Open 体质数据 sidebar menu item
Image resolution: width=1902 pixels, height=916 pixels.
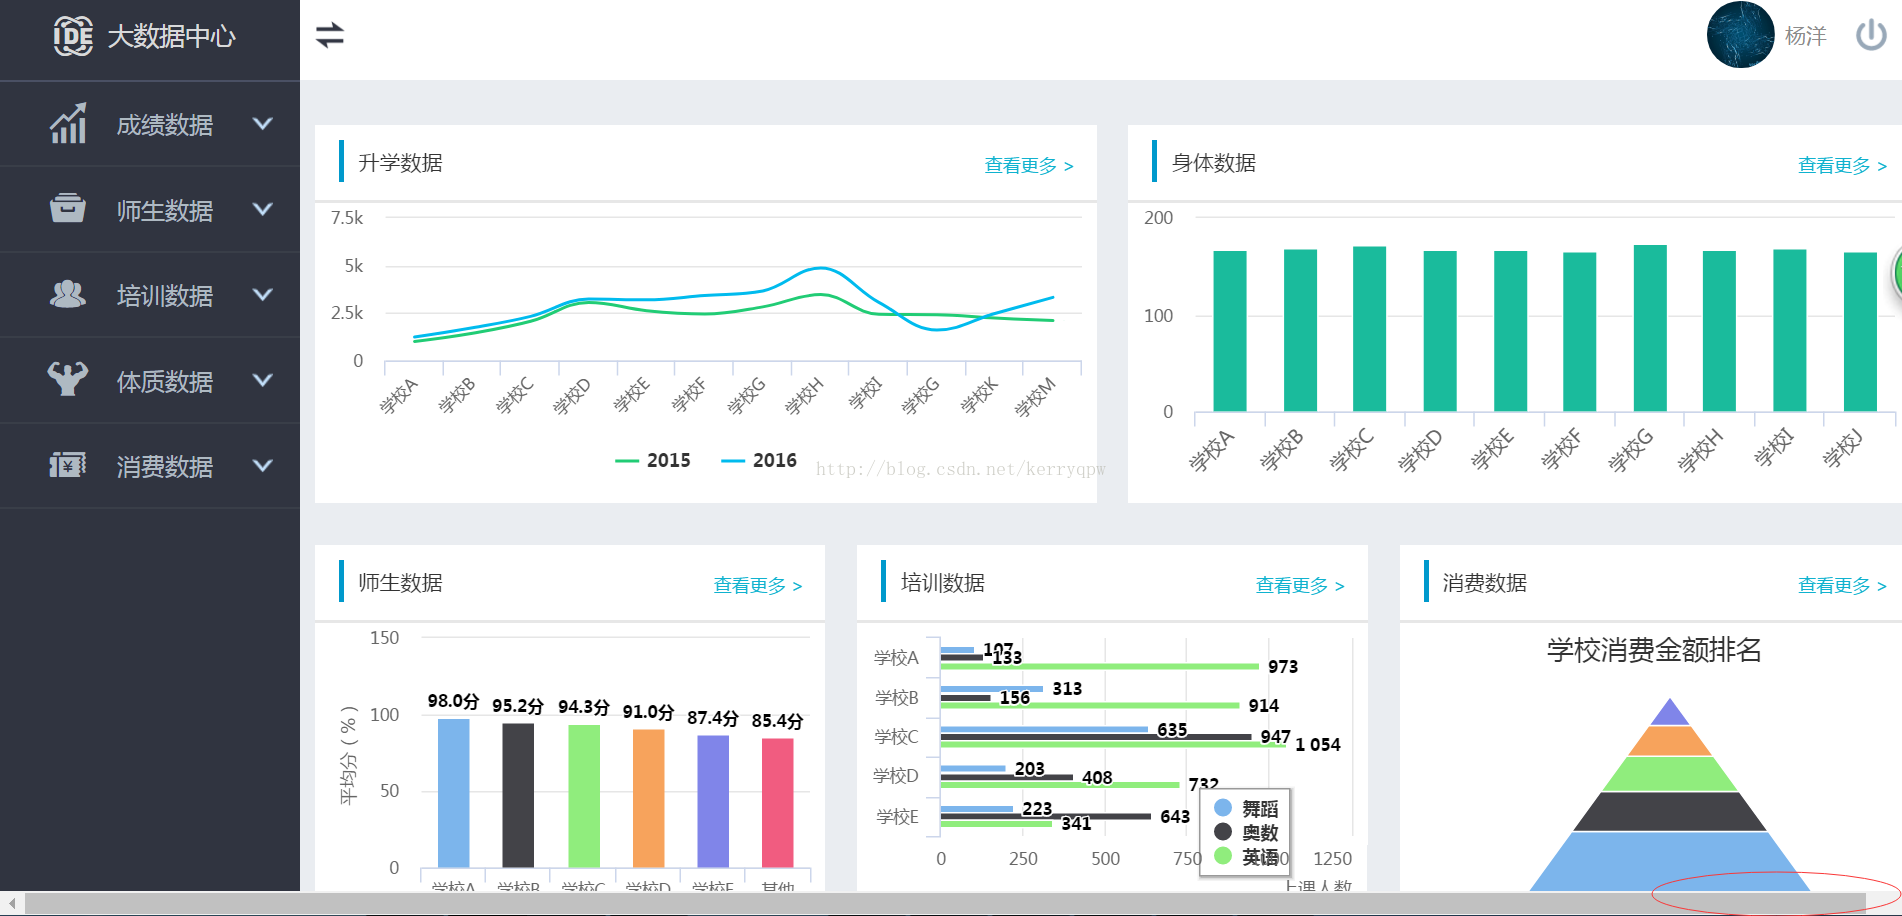tap(150, 380)
